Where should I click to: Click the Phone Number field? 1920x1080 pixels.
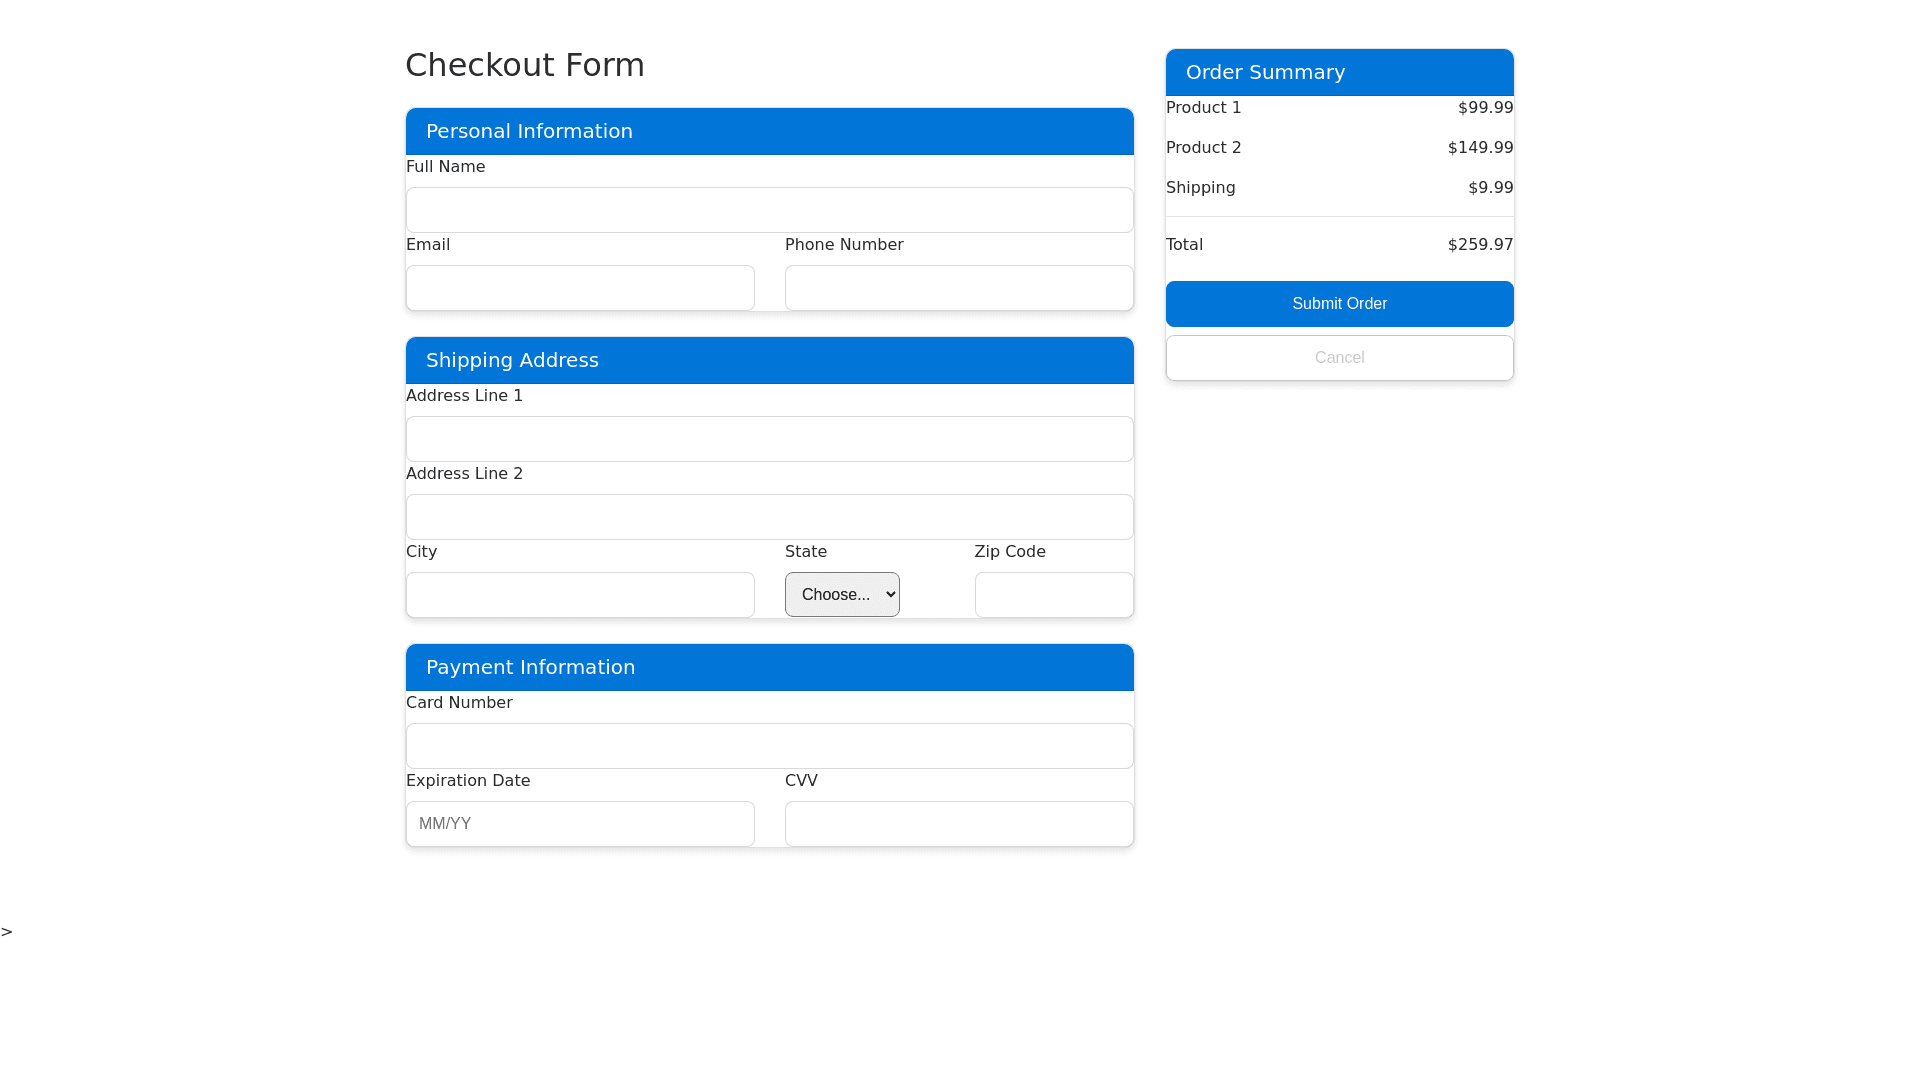958,288
